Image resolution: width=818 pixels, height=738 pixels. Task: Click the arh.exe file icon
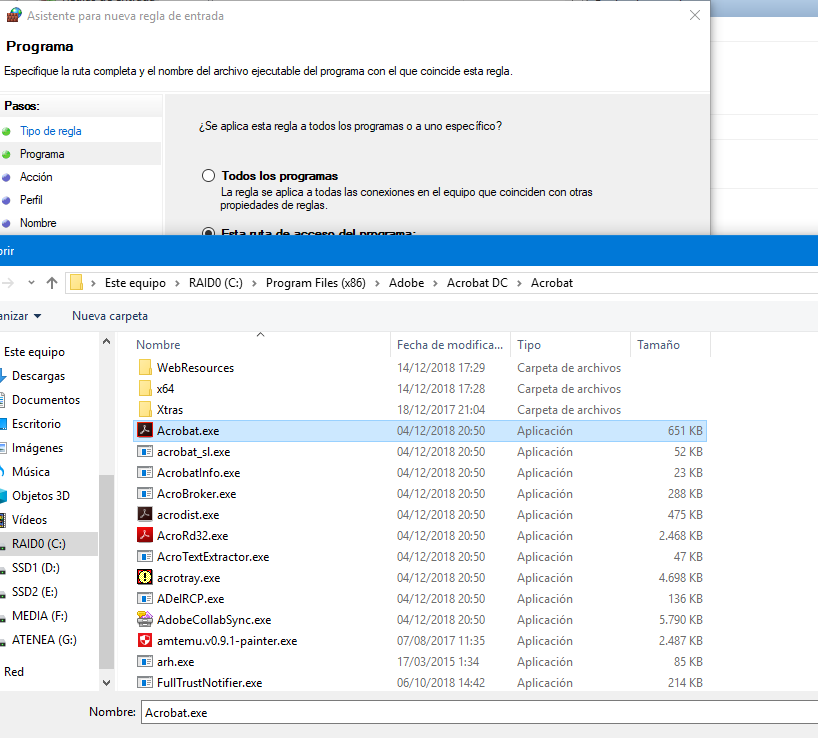[x=145, y=661]
